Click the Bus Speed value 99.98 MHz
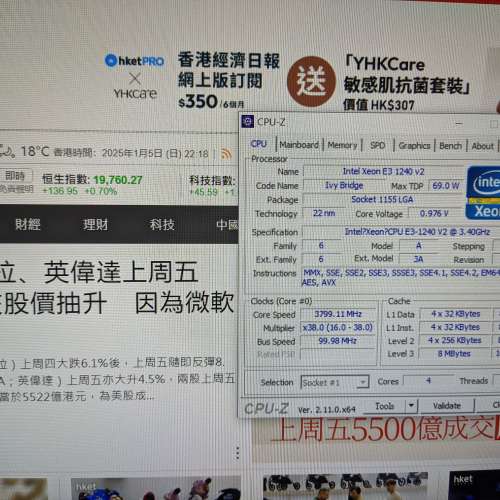The width and height of the screenshot is (500, 500). (x=338, y=341)
